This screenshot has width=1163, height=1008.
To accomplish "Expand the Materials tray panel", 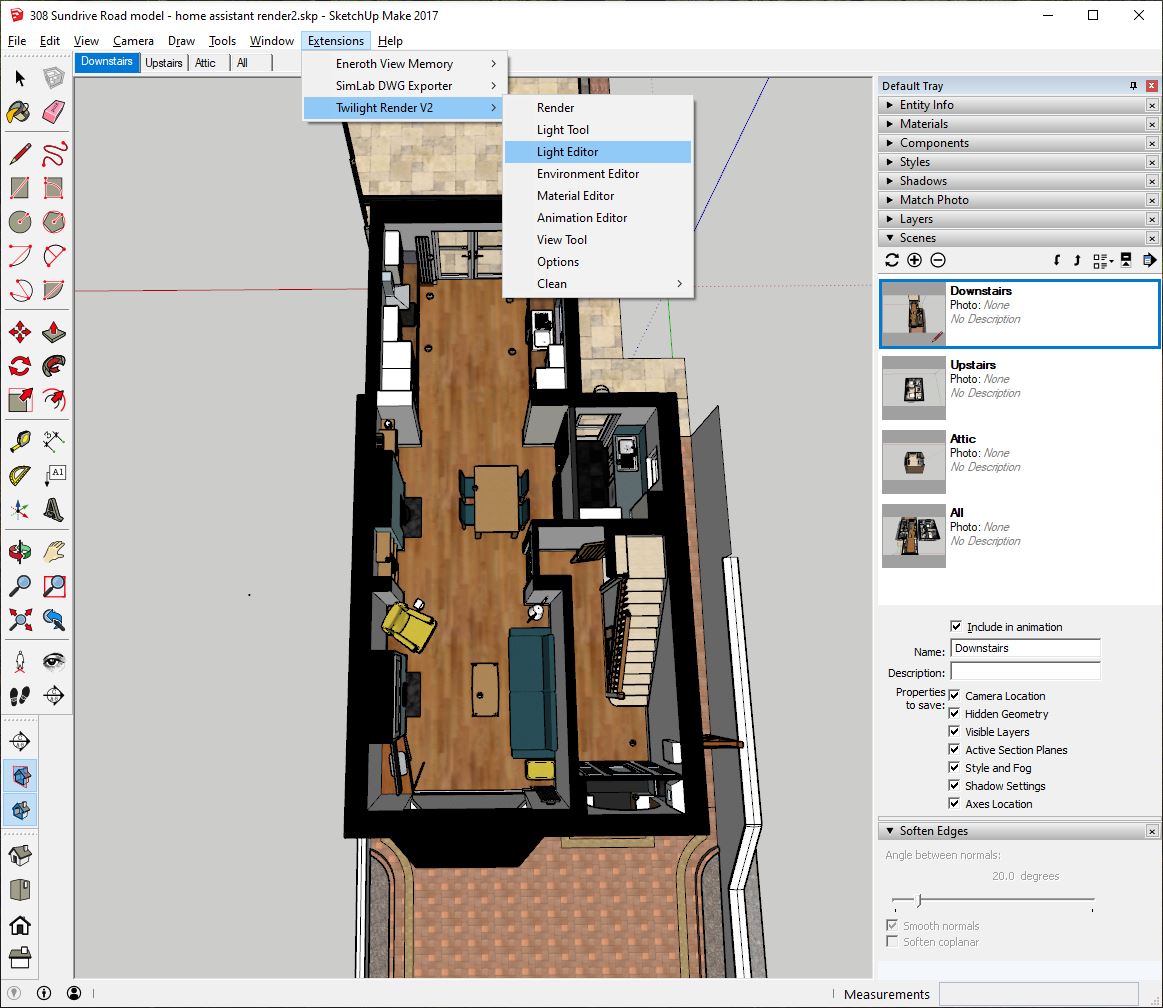I will pos(923,124).
